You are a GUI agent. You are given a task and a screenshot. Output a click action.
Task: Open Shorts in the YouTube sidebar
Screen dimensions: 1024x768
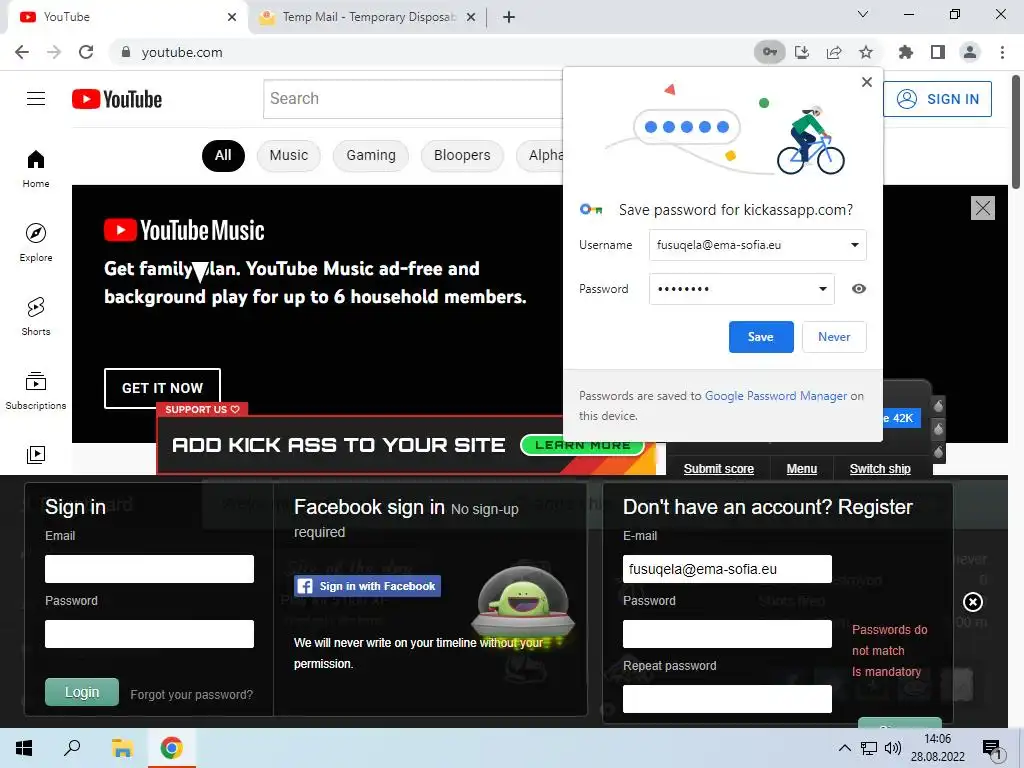pyautogui.click(x=36, y=316)
